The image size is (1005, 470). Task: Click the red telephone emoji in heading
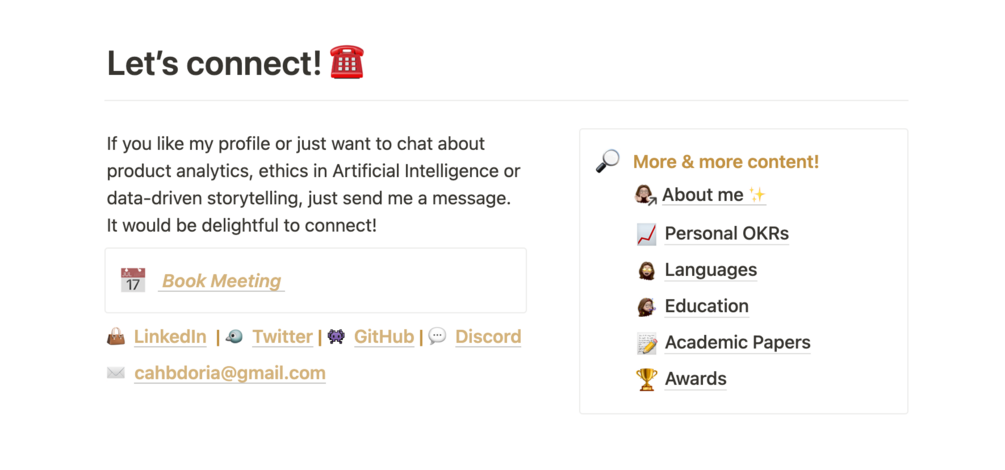coord(347,63)
